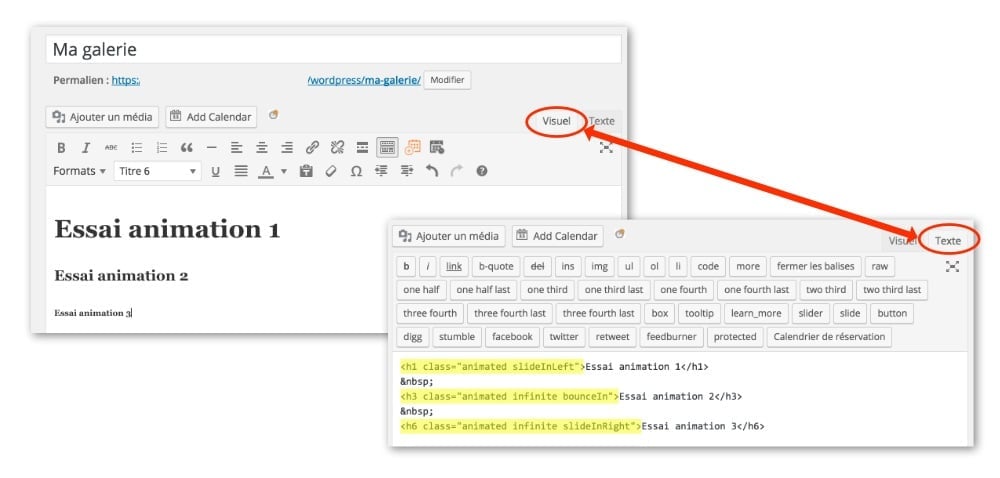Clear formatting with the eraser icon
1000x478 pixels.
click(x=330, y=171)
